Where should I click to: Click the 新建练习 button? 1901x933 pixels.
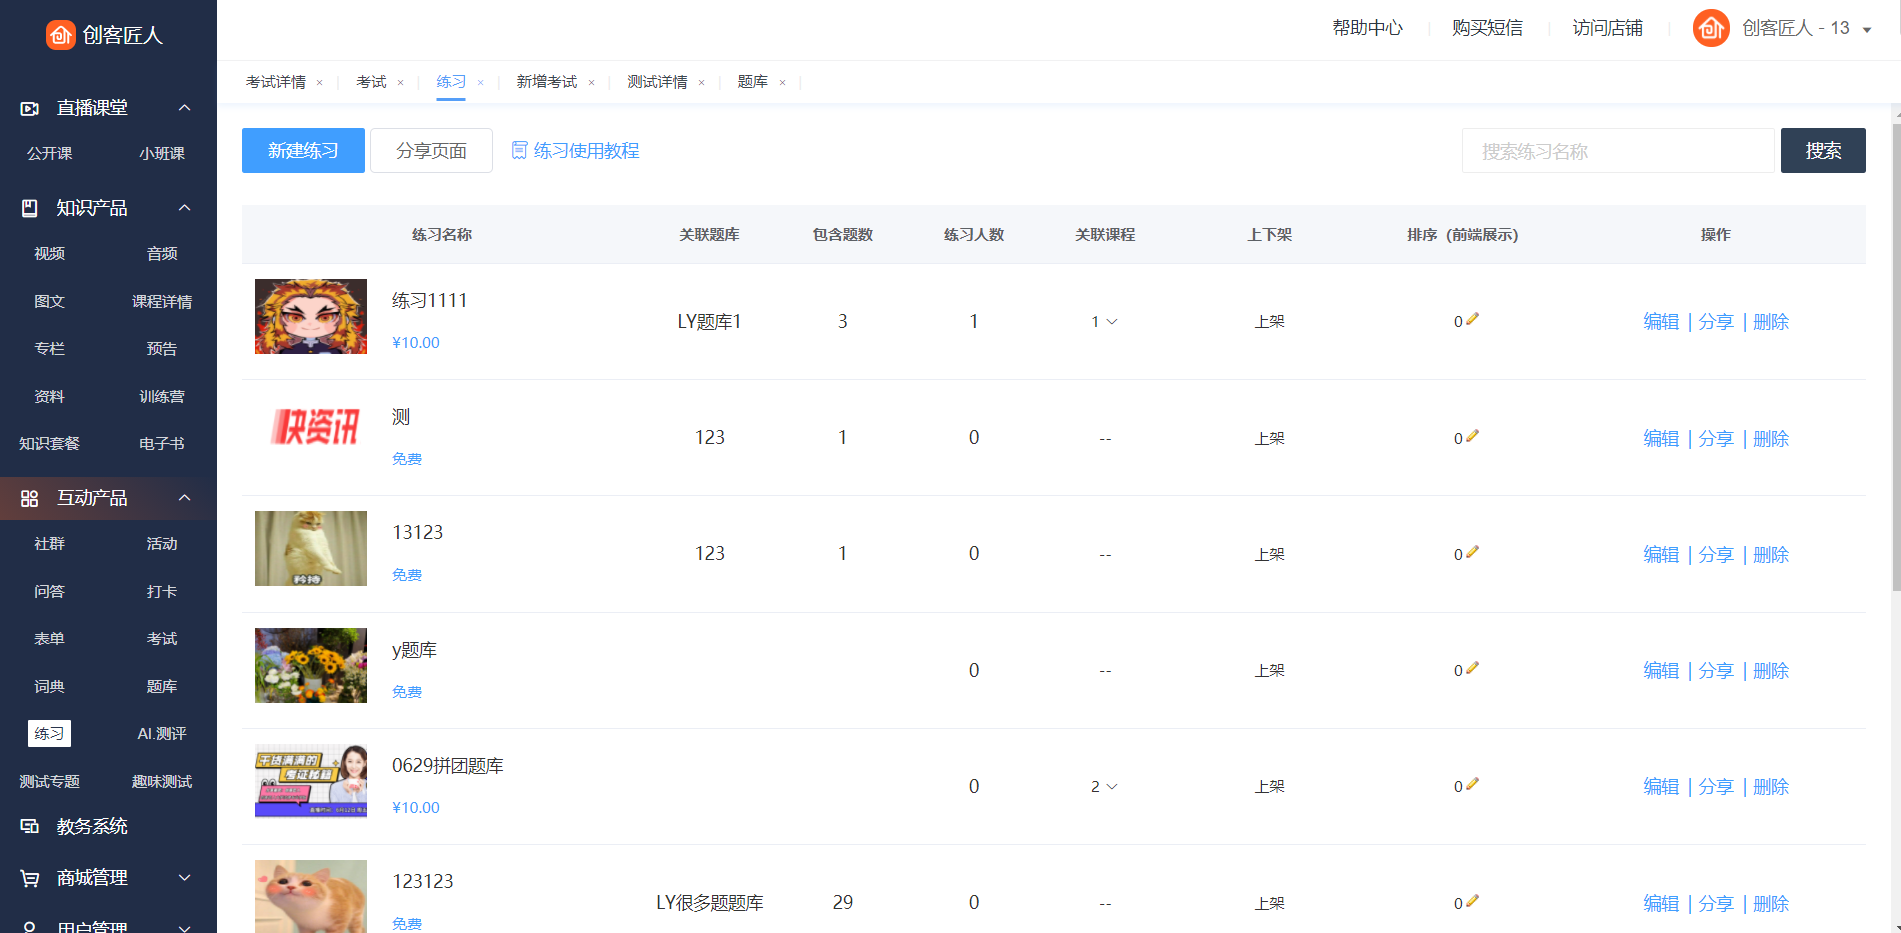coord(303,151)
